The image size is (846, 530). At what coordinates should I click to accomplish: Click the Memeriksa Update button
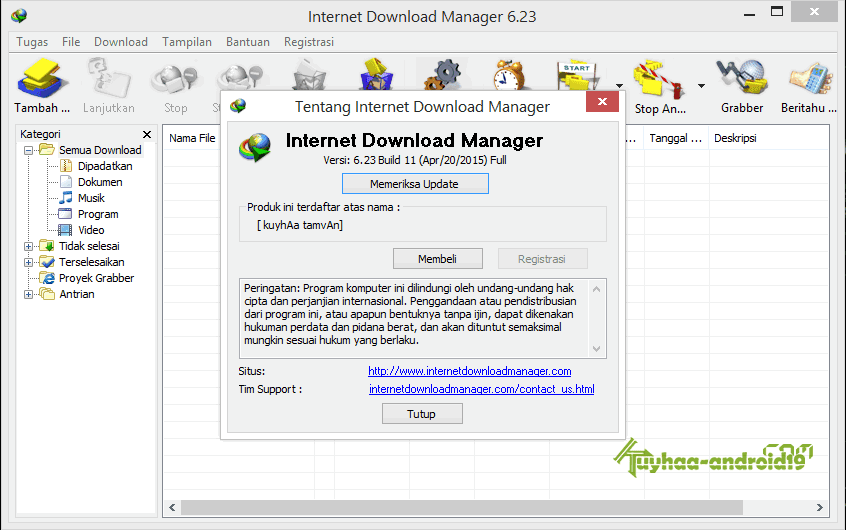pyautogui.click(x=415, y=184)
